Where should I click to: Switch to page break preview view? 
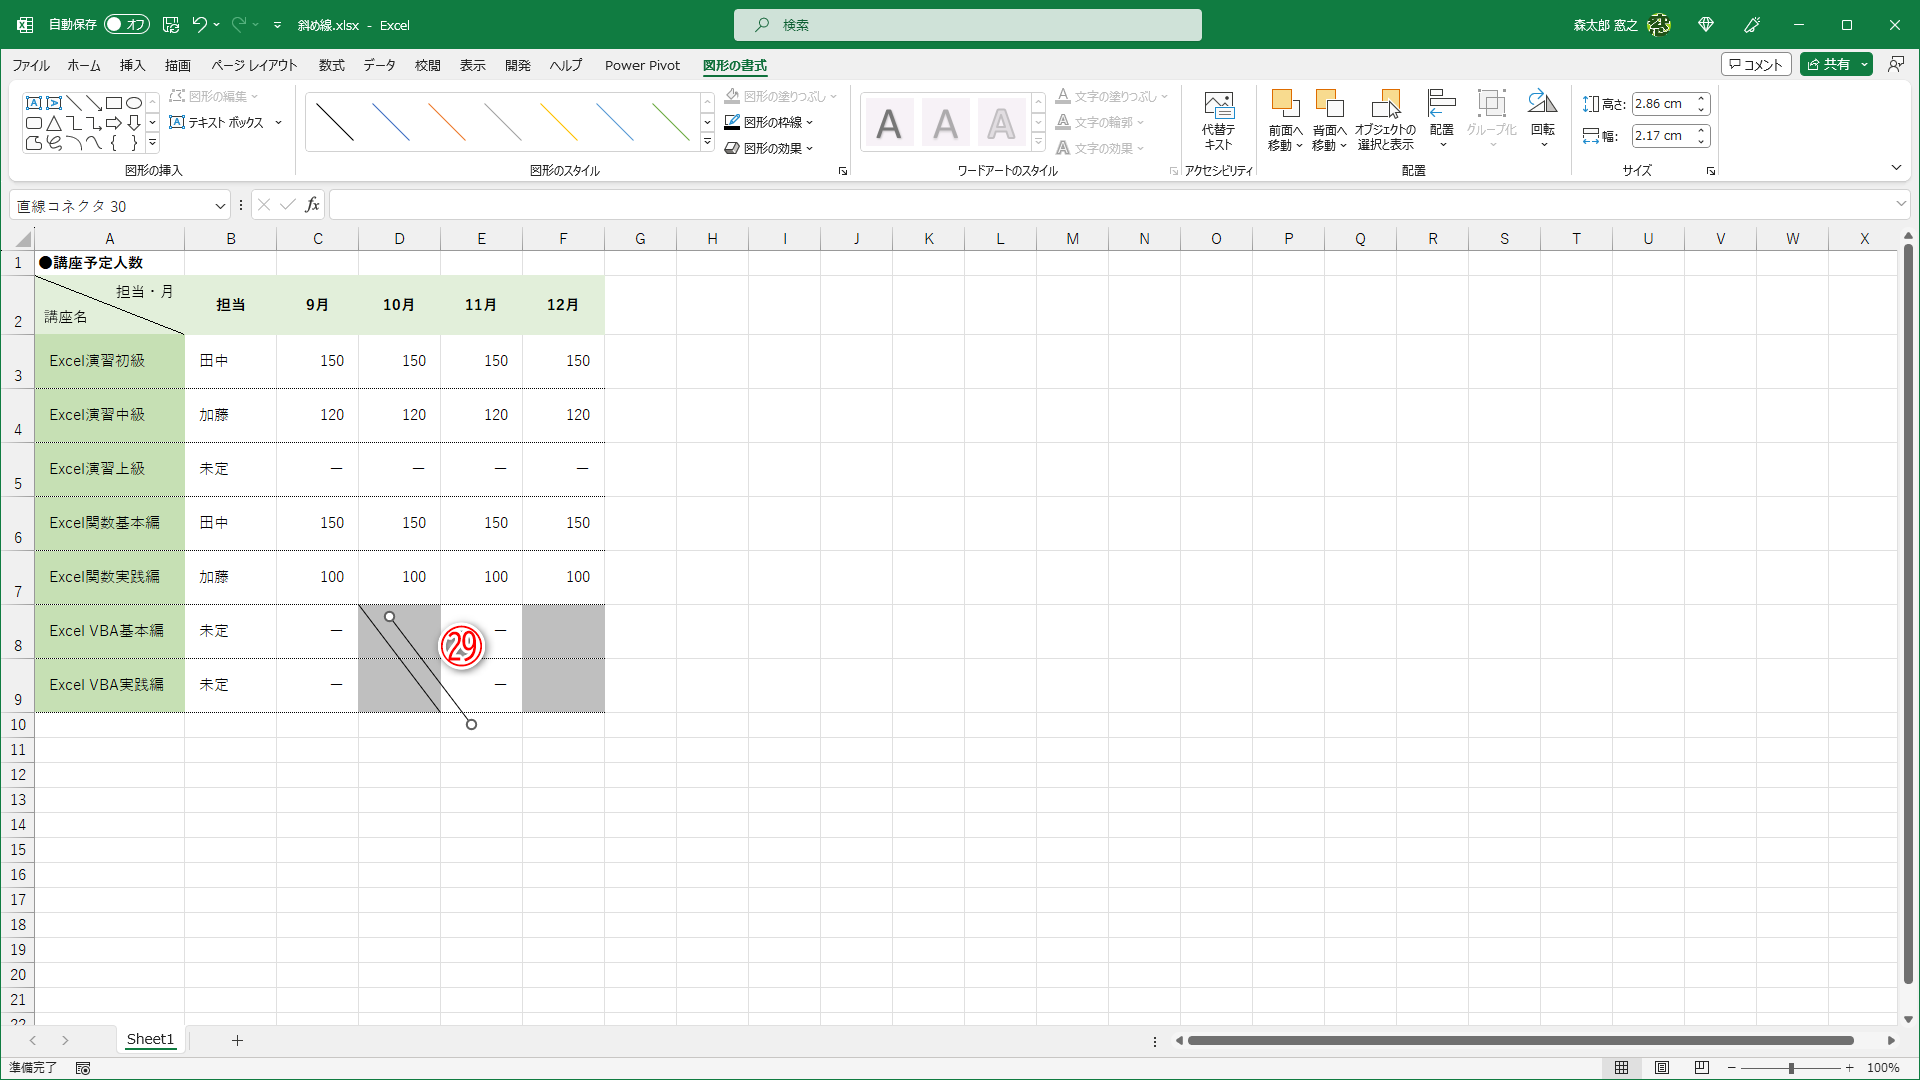pyautogui.click(x=1702, y=1068)
